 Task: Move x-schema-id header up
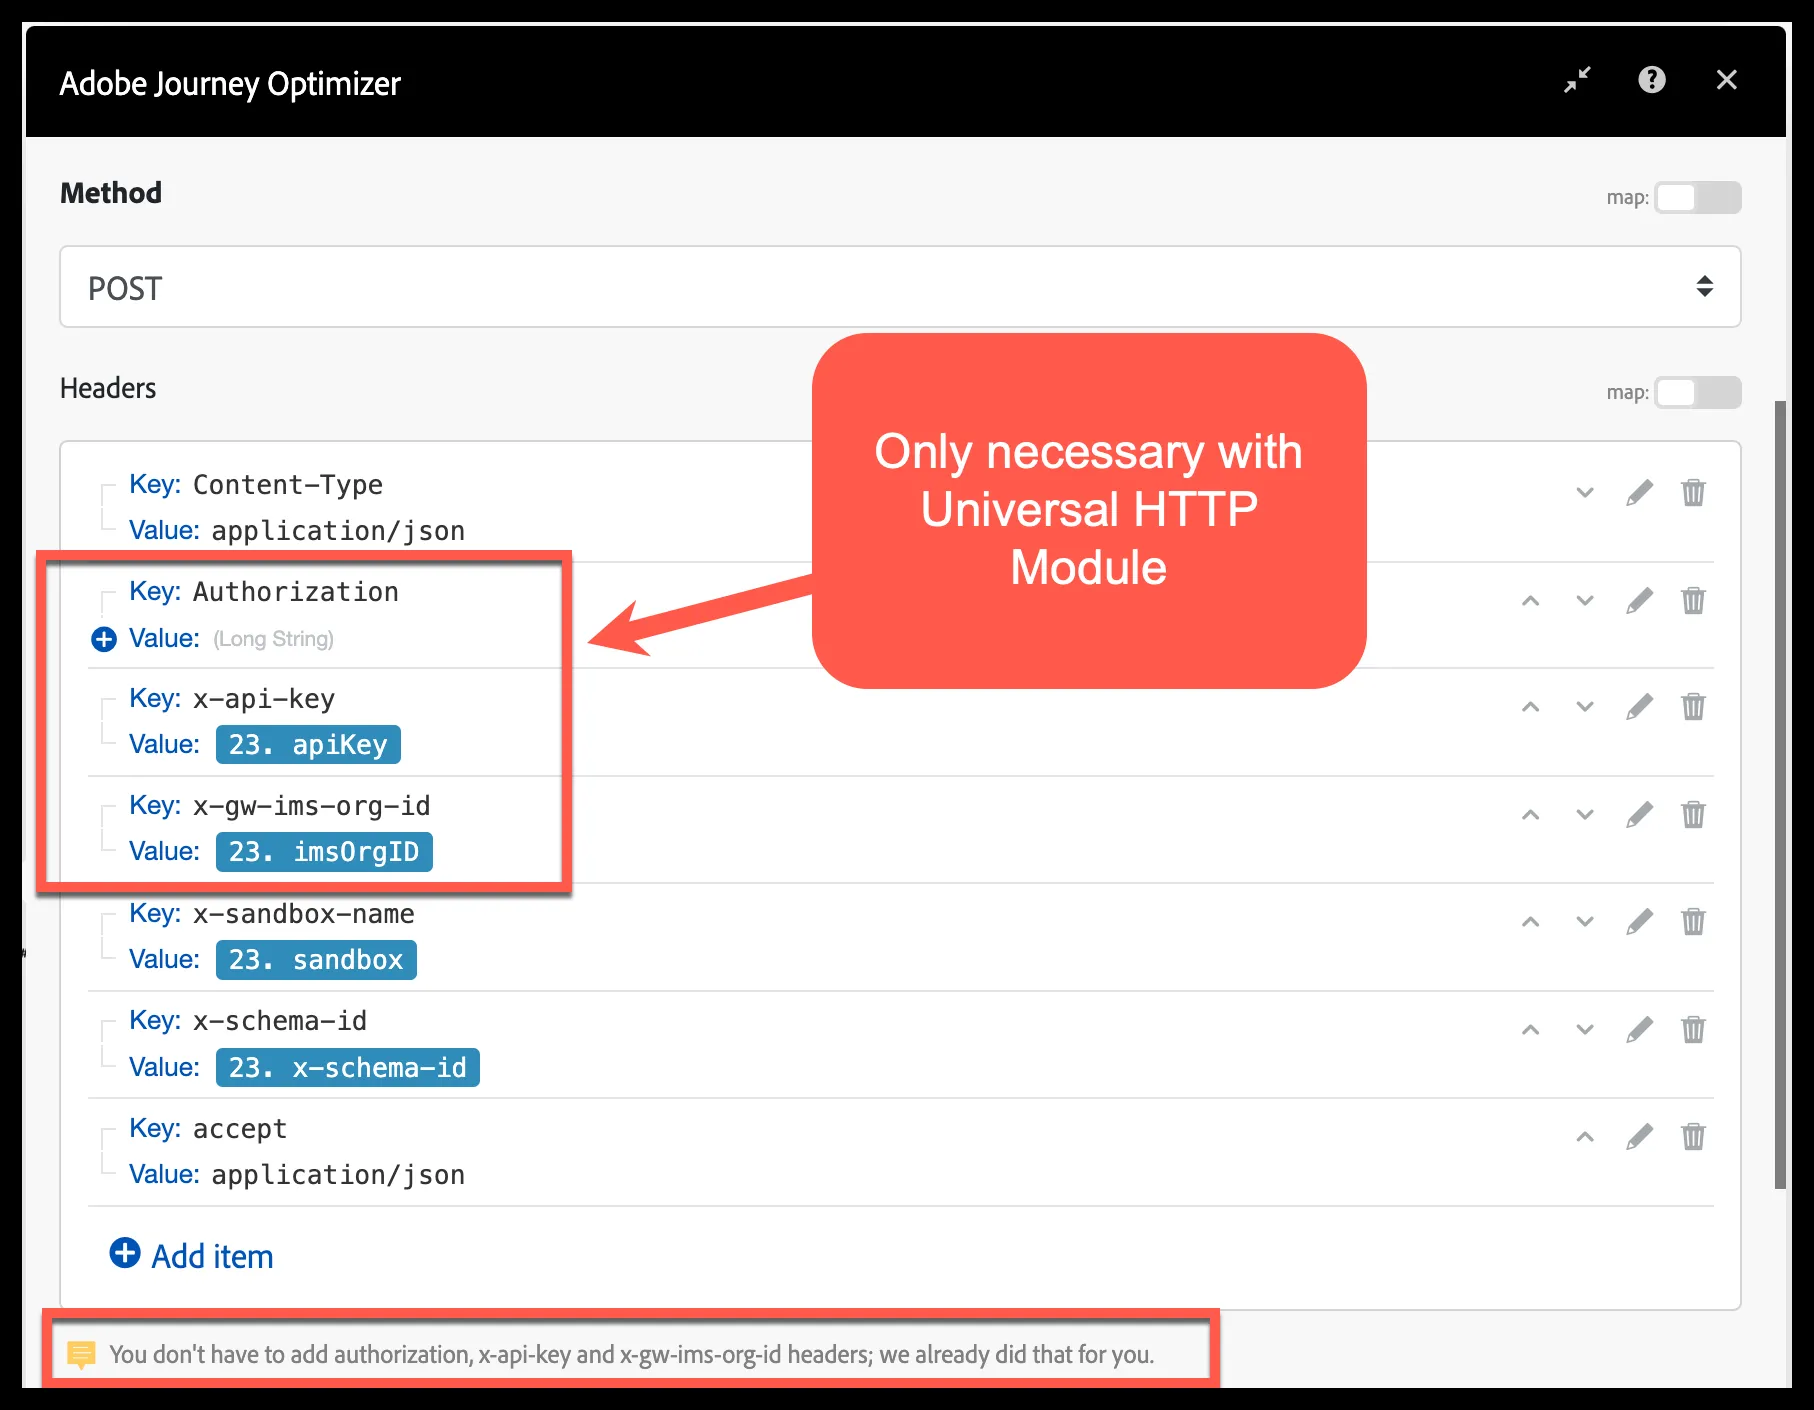1530,1029
